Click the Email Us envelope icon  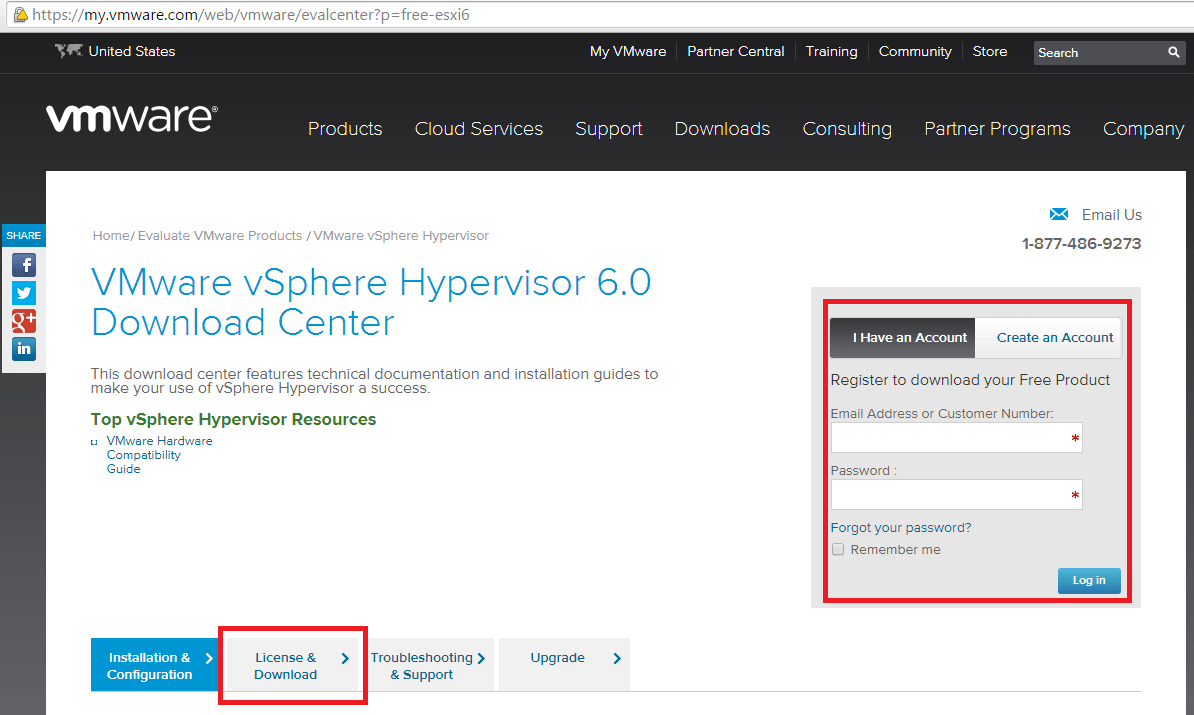(1058, 214)
